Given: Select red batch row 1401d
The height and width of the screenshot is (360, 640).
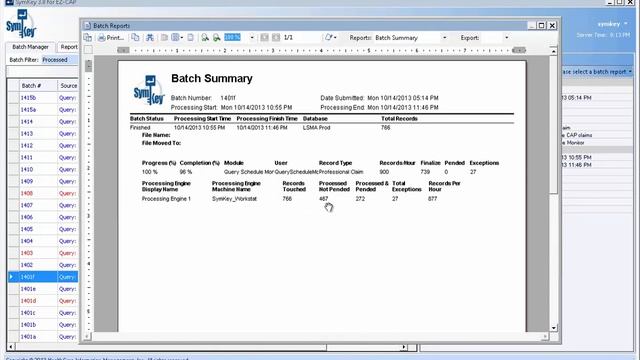Looking at the screenshot, I should point(43,301).
